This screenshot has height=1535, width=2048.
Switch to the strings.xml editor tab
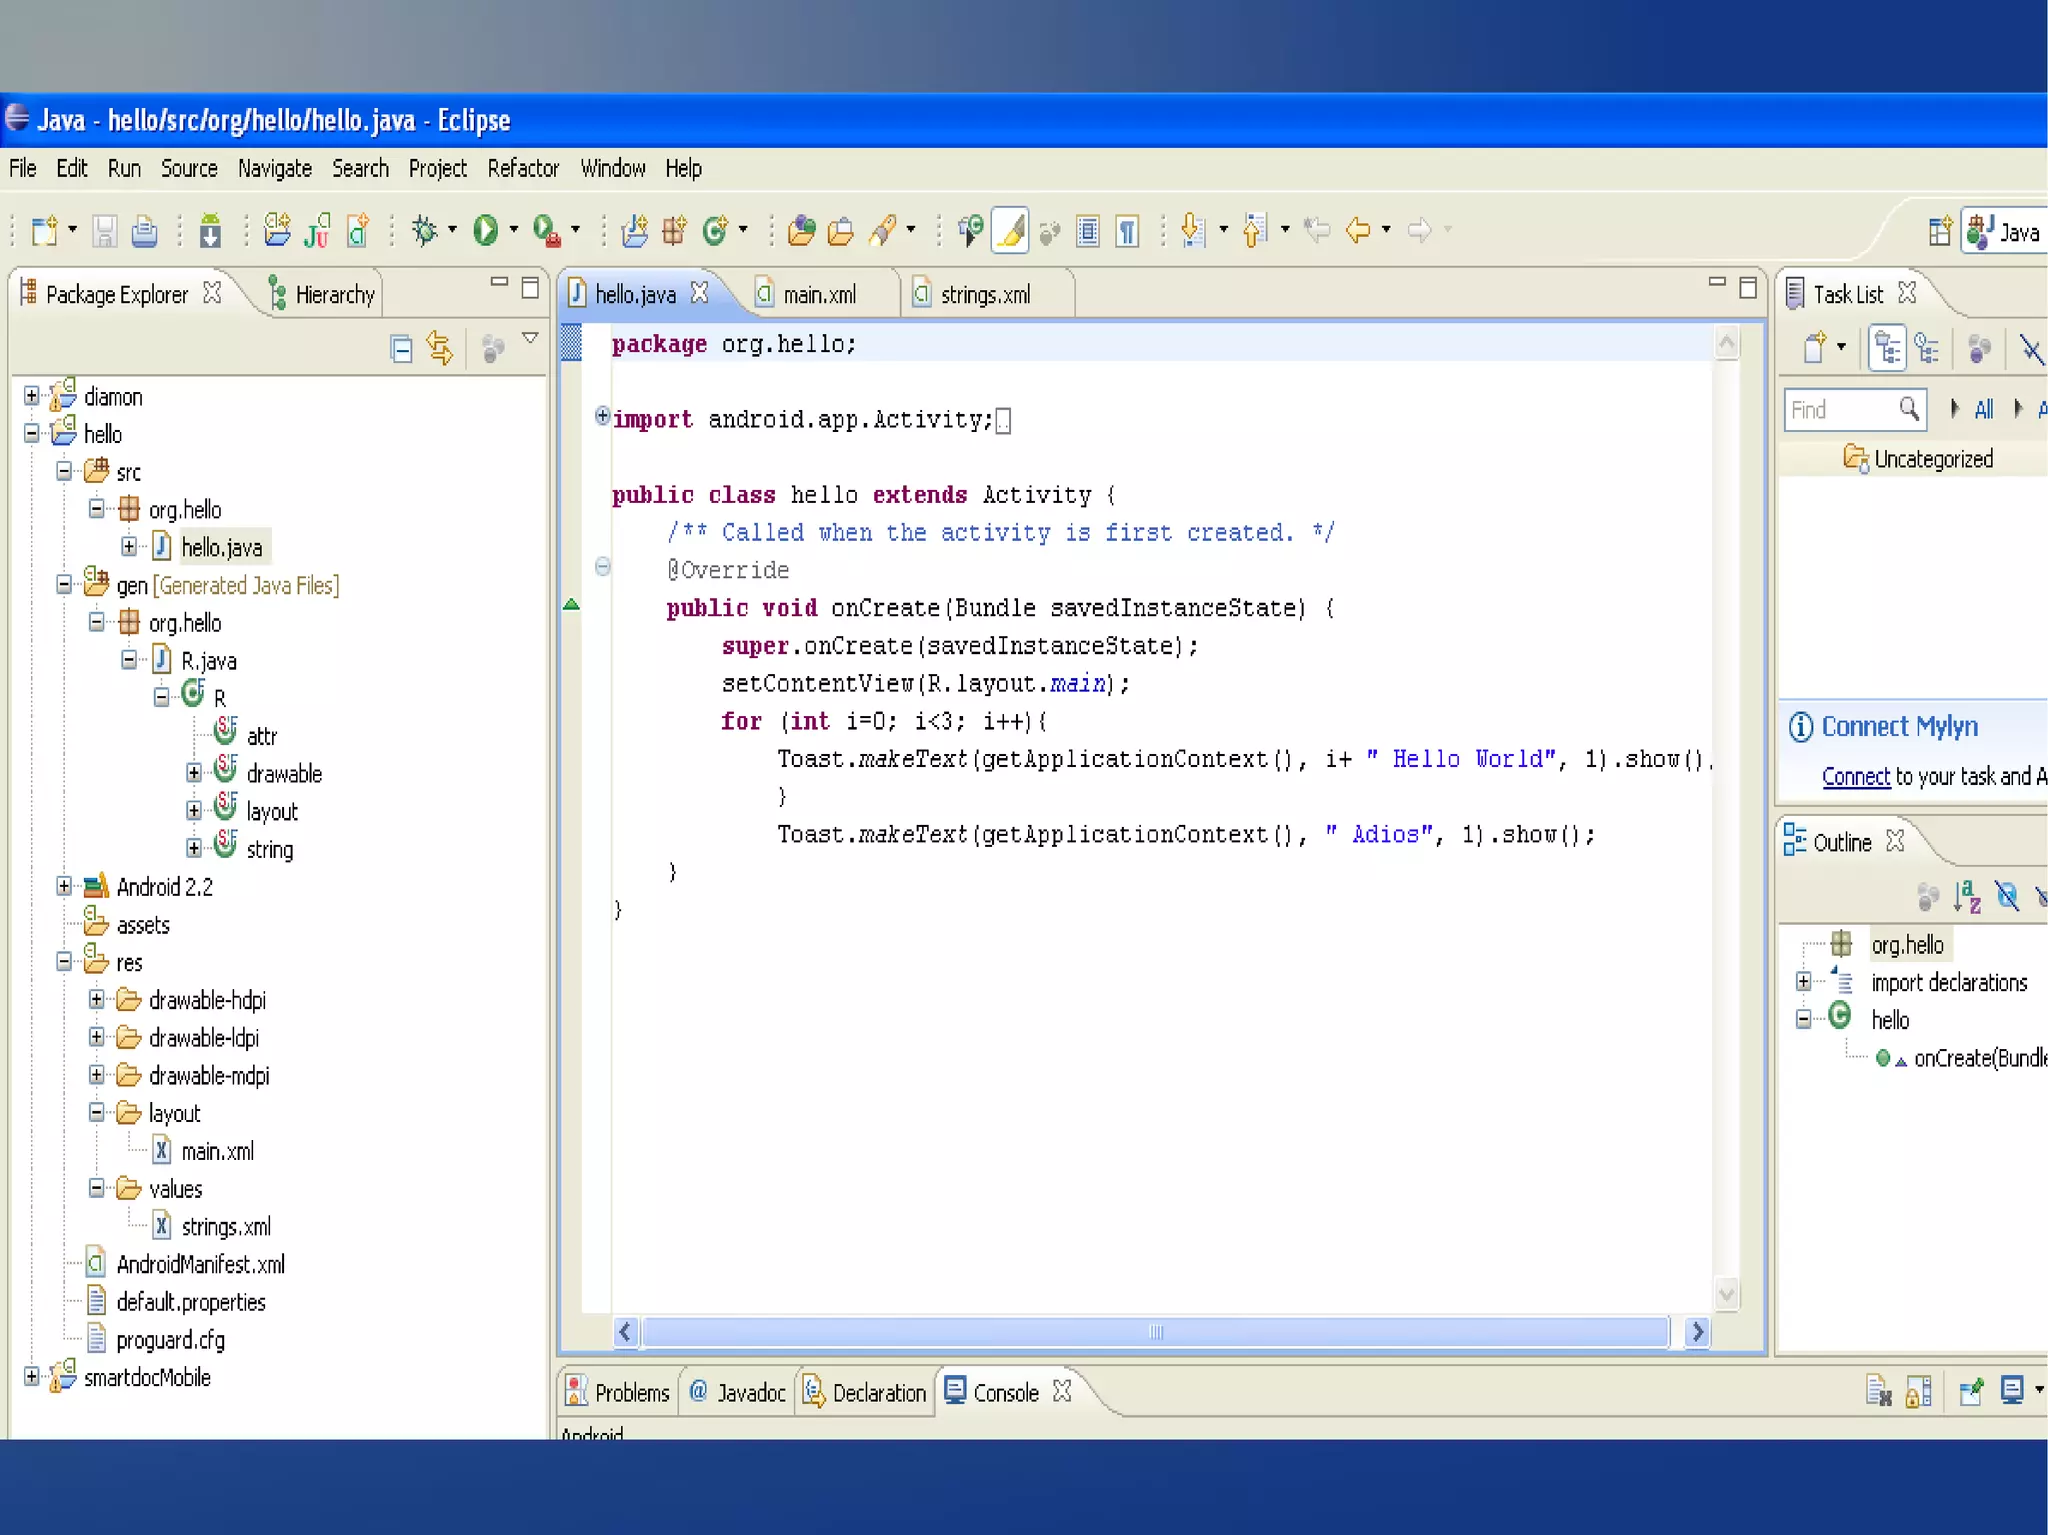click(x=984, y=295)
